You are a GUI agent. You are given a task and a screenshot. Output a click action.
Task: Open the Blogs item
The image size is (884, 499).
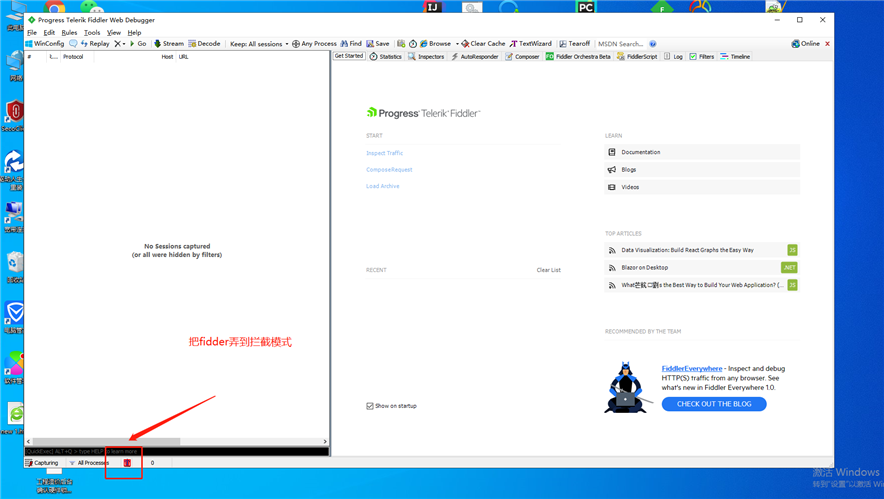coord(702,170)
